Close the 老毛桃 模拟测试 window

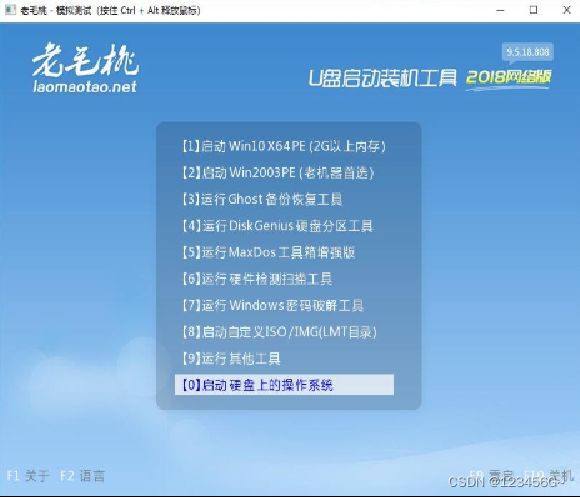tap(567, 10)
